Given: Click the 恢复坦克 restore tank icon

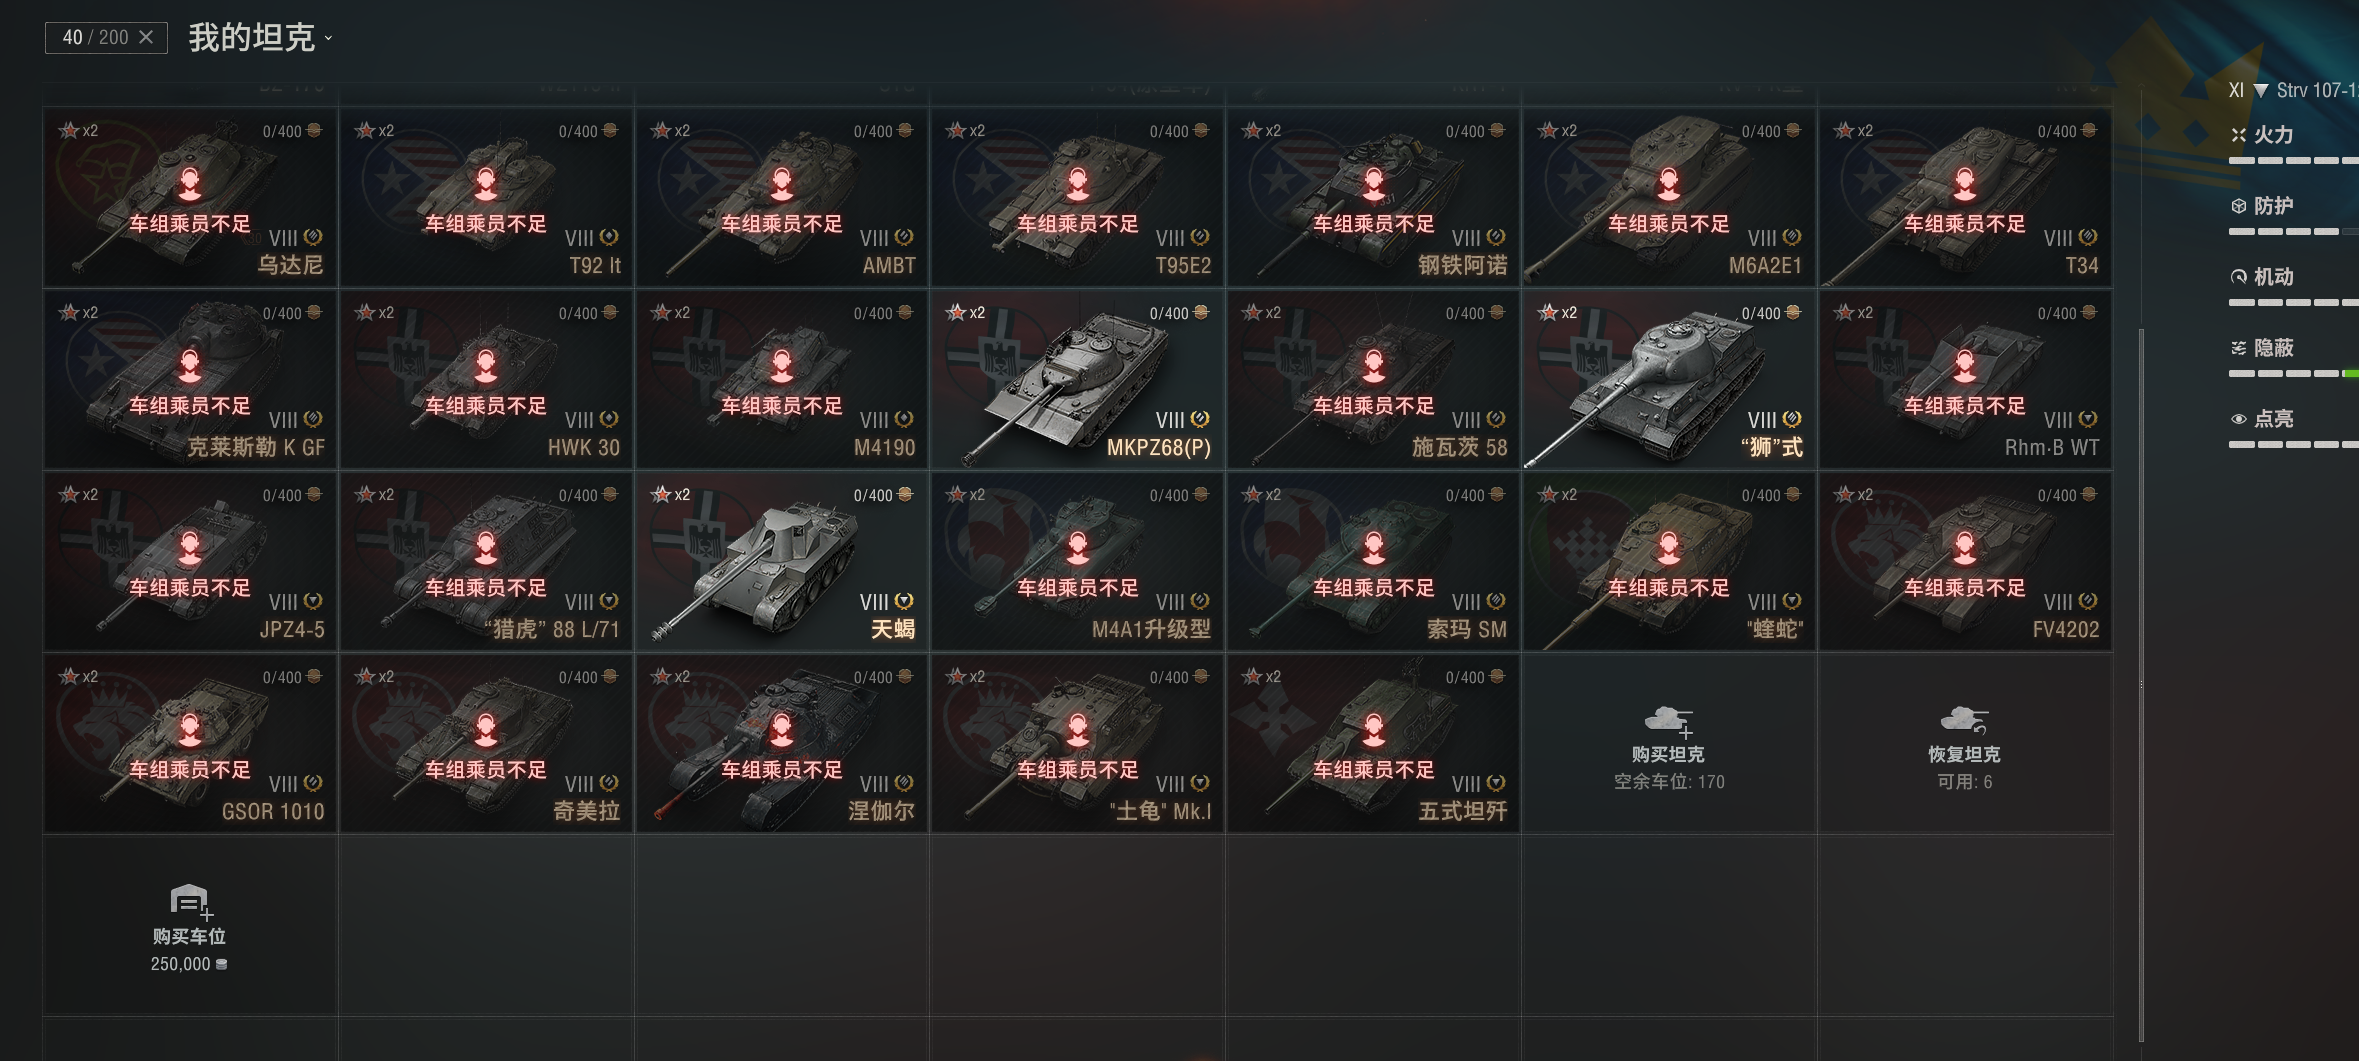Looking at the screenshot, I should click(x=1964, y=720).
